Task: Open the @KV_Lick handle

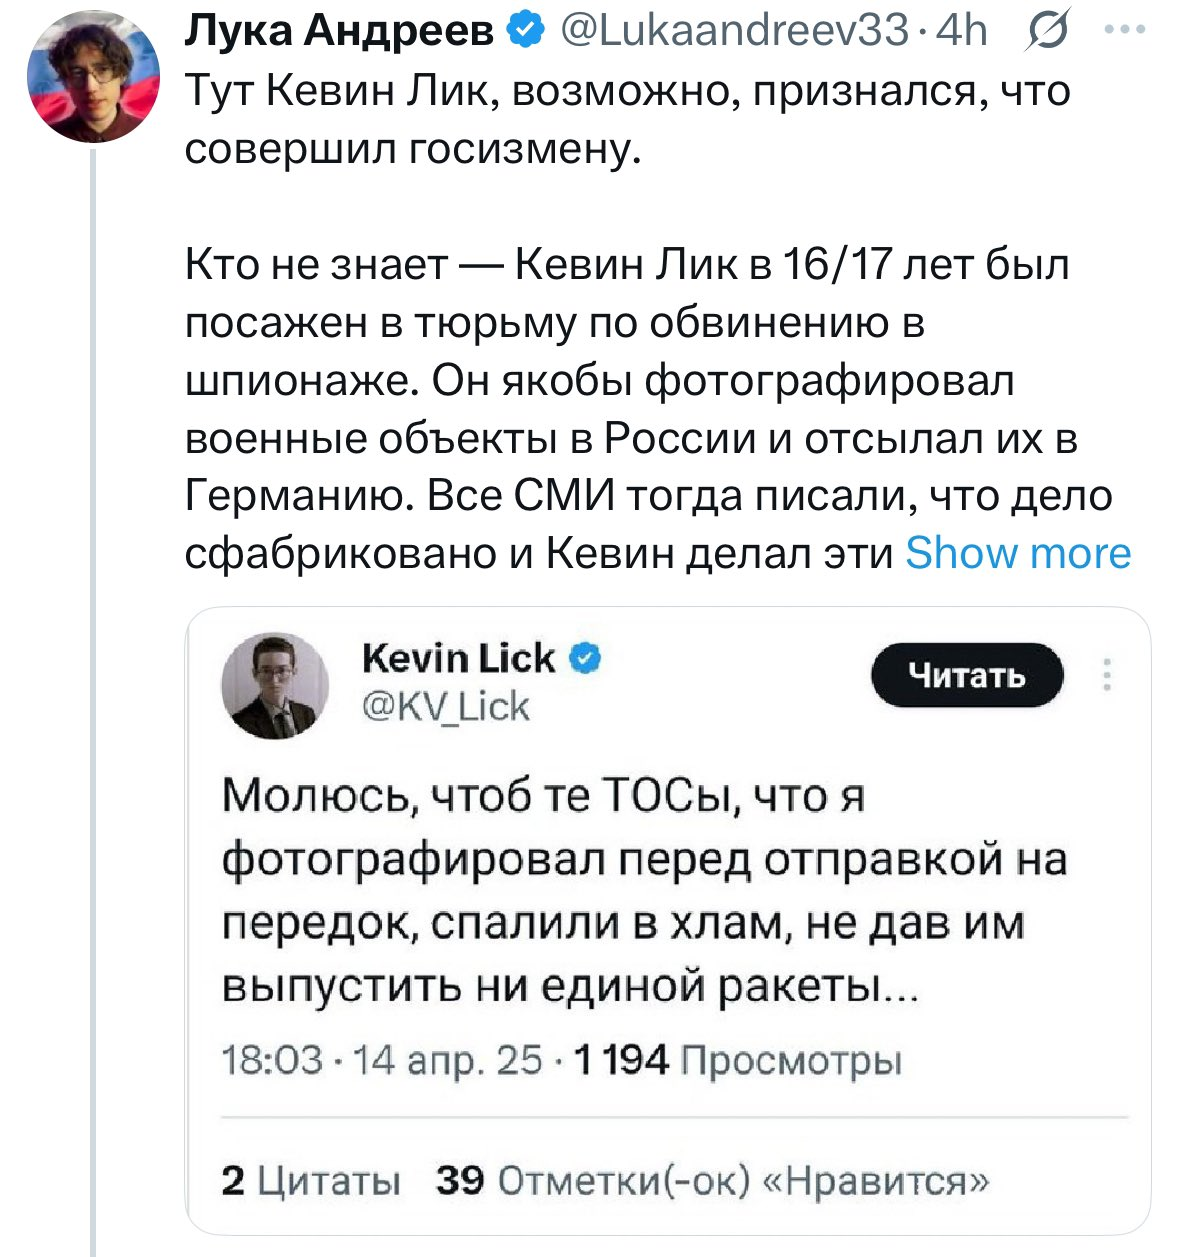Action: [x=445, y=707]
